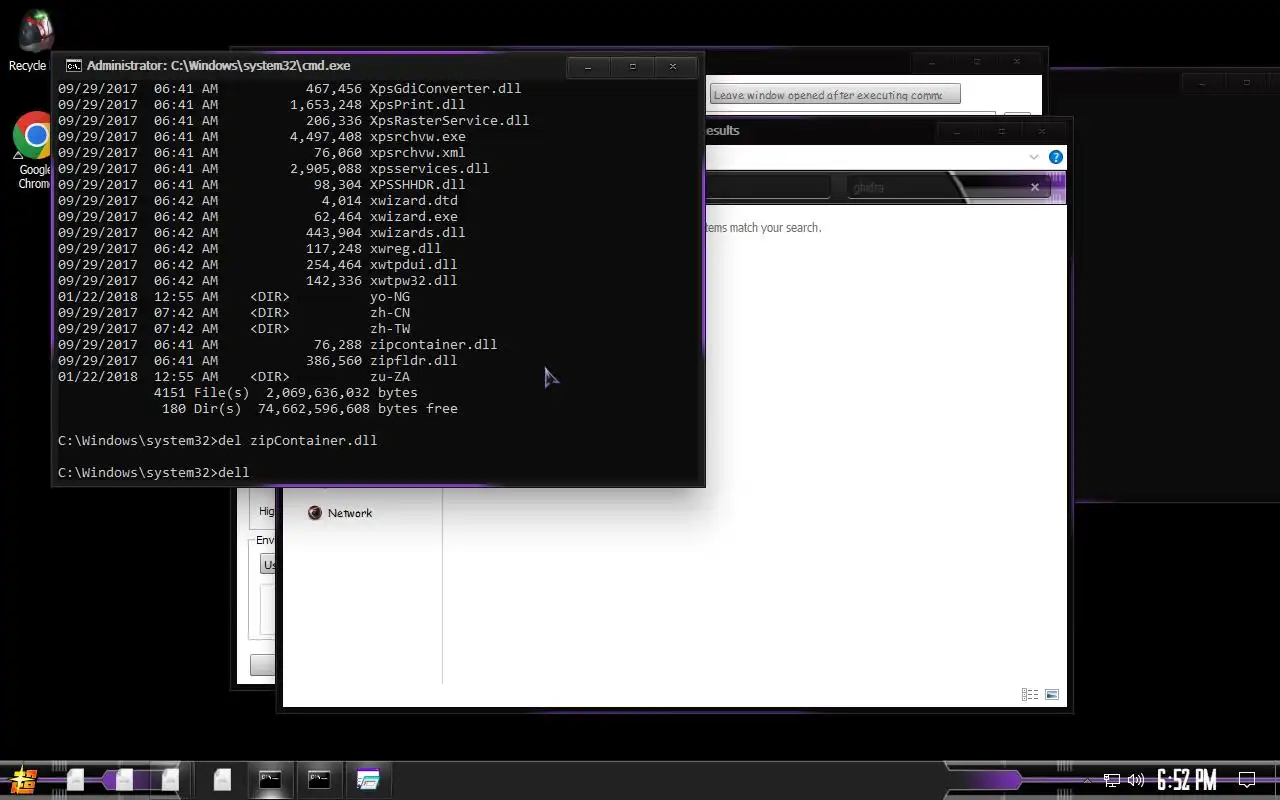Screen dimensions: 1280x800
Task: Click 'xpsrchvw.xml' in the listing
Action: [417, 152]
